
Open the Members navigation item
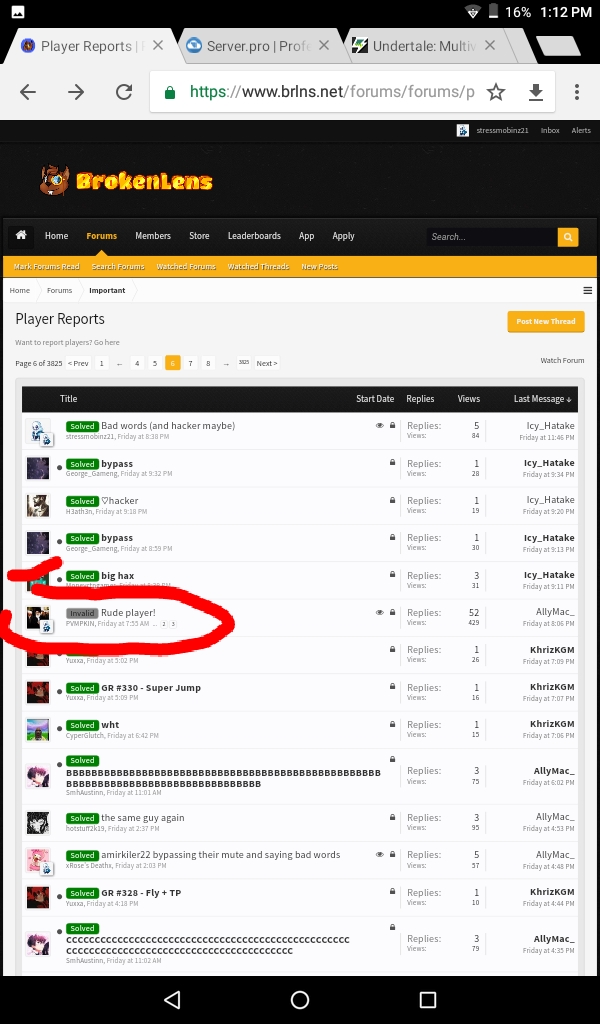tap(153, 236)
